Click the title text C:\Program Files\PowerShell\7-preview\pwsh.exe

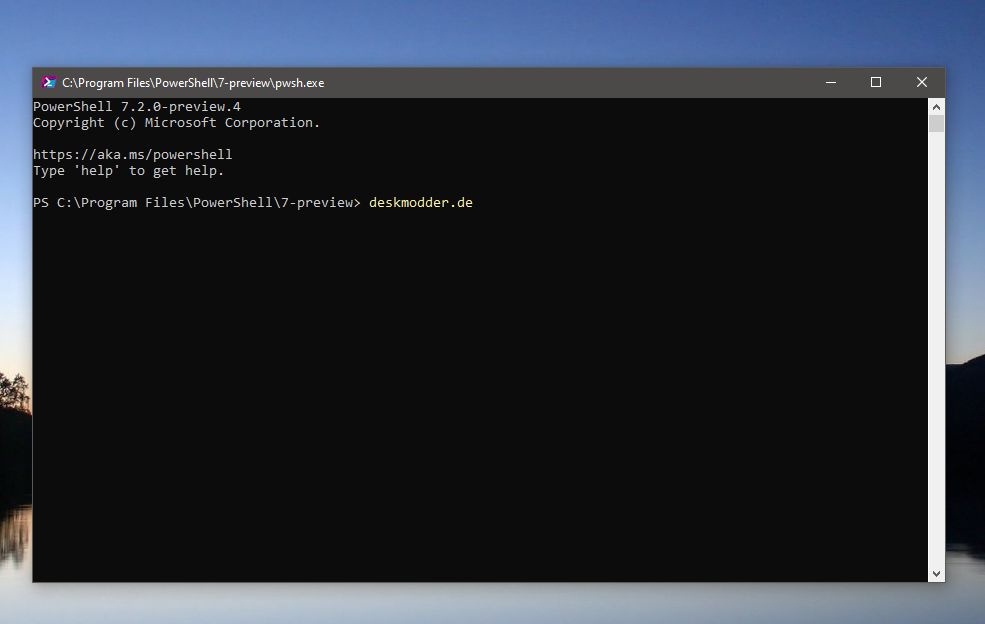tap(193, 83)
